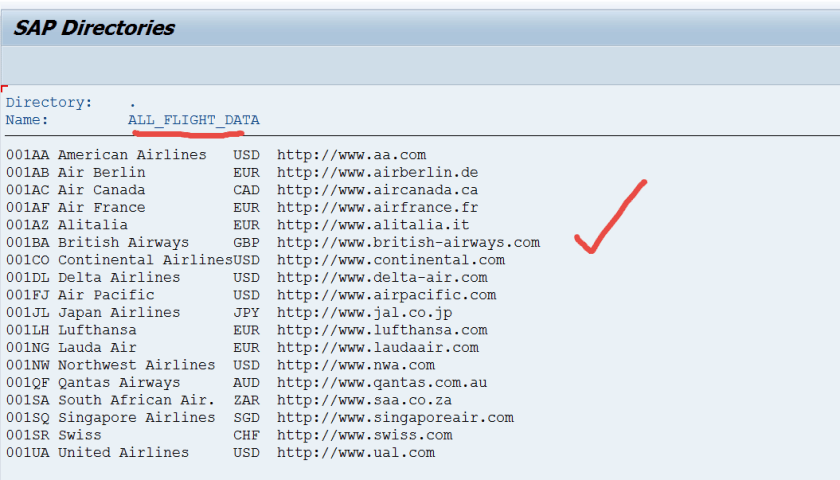Select the British Airways row name
Image resolution: width=840 pixels, height=480 pixels.
click(x=124, y=243)
